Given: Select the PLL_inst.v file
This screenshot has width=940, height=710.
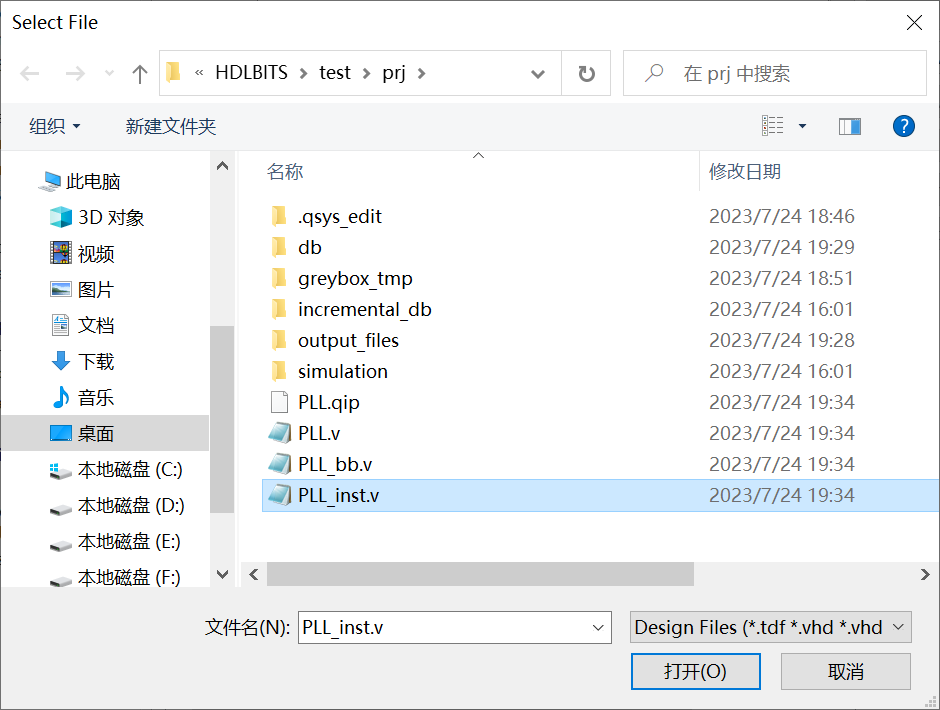Looking at the screenshot, I should [x=601, y=495].
